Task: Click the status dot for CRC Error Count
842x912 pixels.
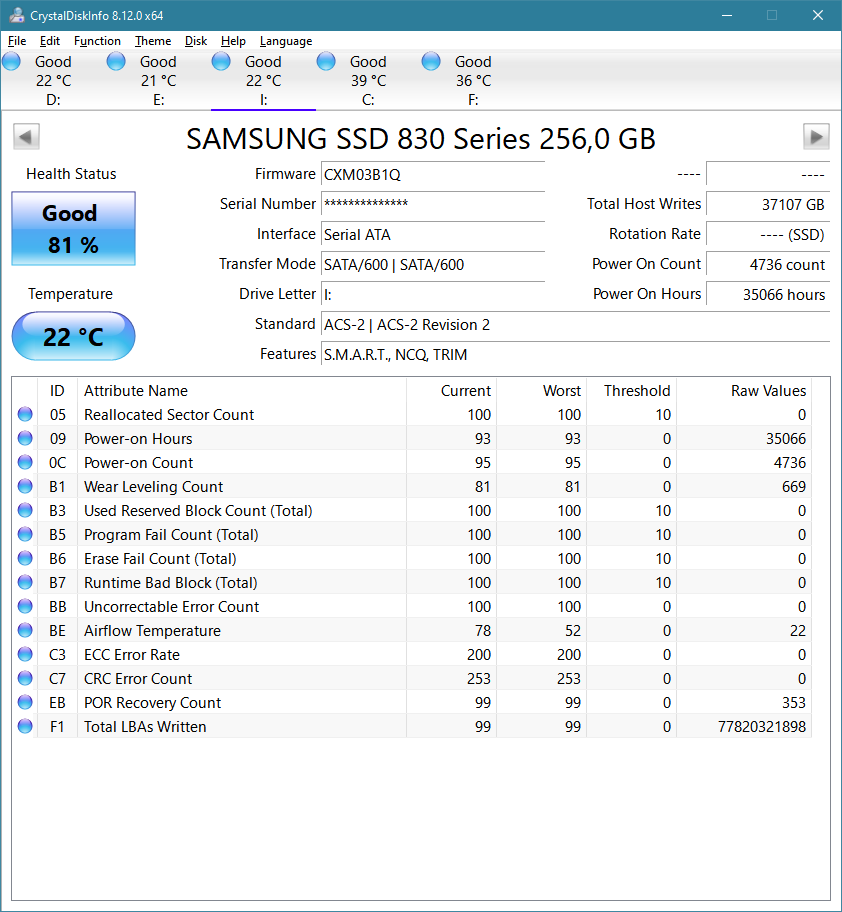Action: point(25,678)
